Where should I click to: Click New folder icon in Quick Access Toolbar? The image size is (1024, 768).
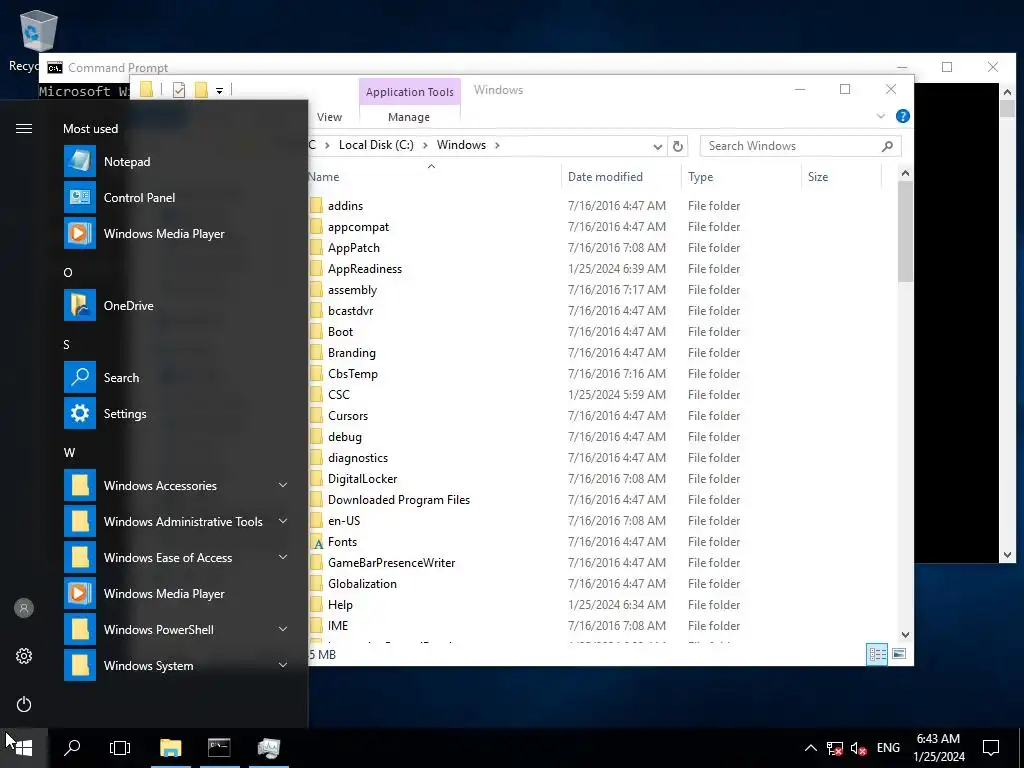click(201, 90)
